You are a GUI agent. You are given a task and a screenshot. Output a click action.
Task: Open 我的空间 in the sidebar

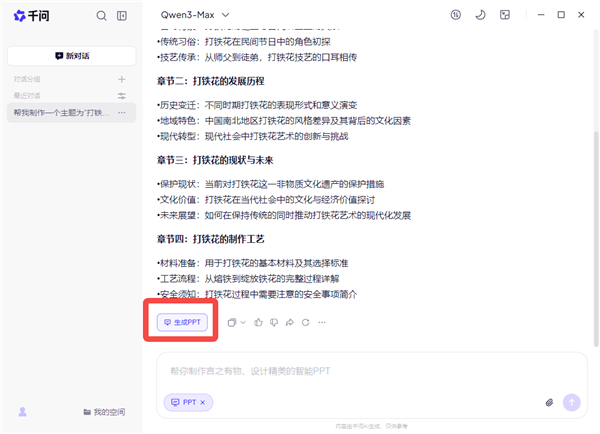click(x=103, y=412)
